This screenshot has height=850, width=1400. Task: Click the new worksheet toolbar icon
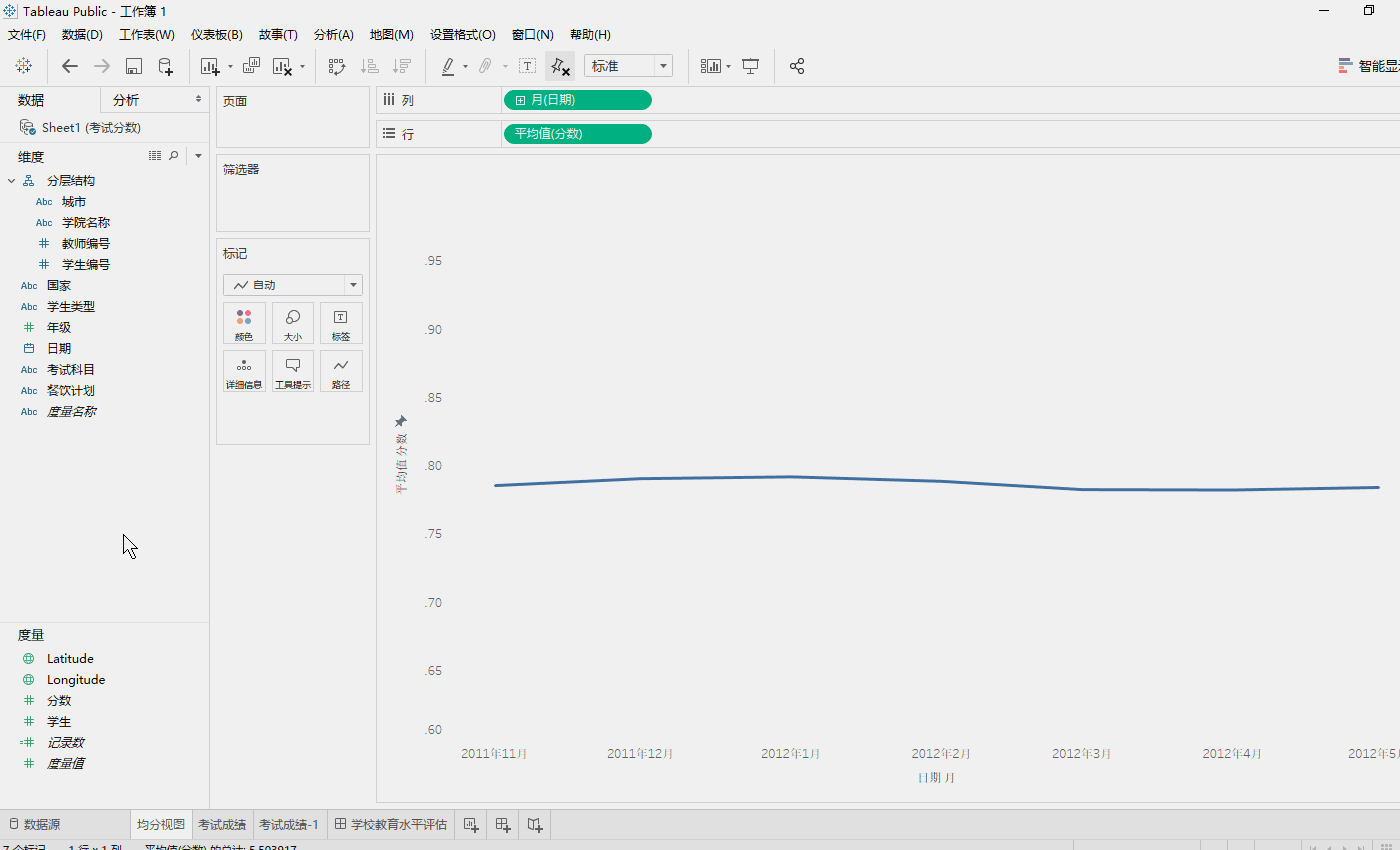[210, 66]
